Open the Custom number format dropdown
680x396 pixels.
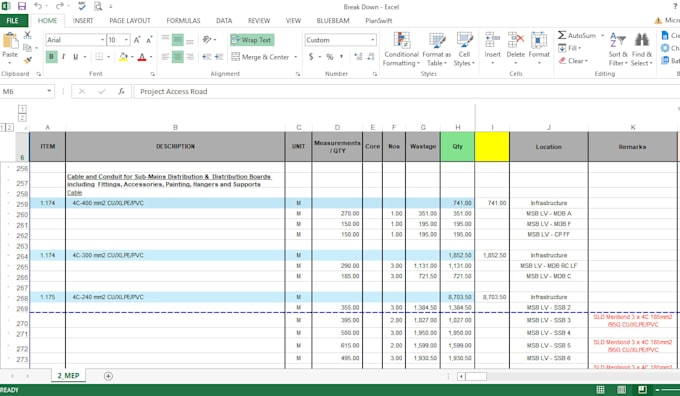pos(373,40)
